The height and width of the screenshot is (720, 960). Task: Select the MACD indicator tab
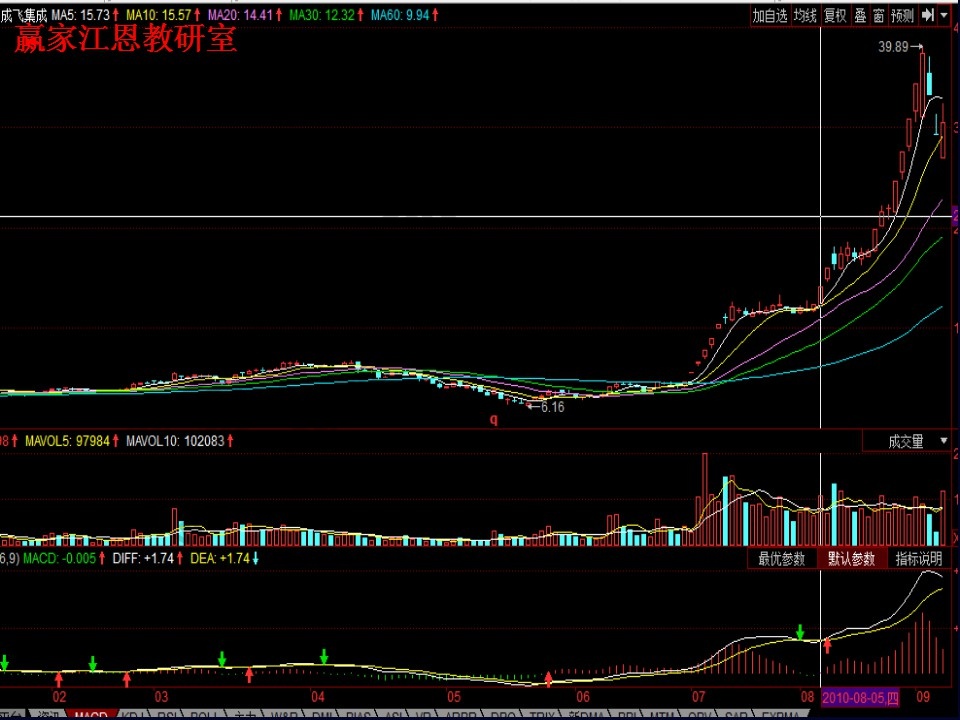pos(91,715)
